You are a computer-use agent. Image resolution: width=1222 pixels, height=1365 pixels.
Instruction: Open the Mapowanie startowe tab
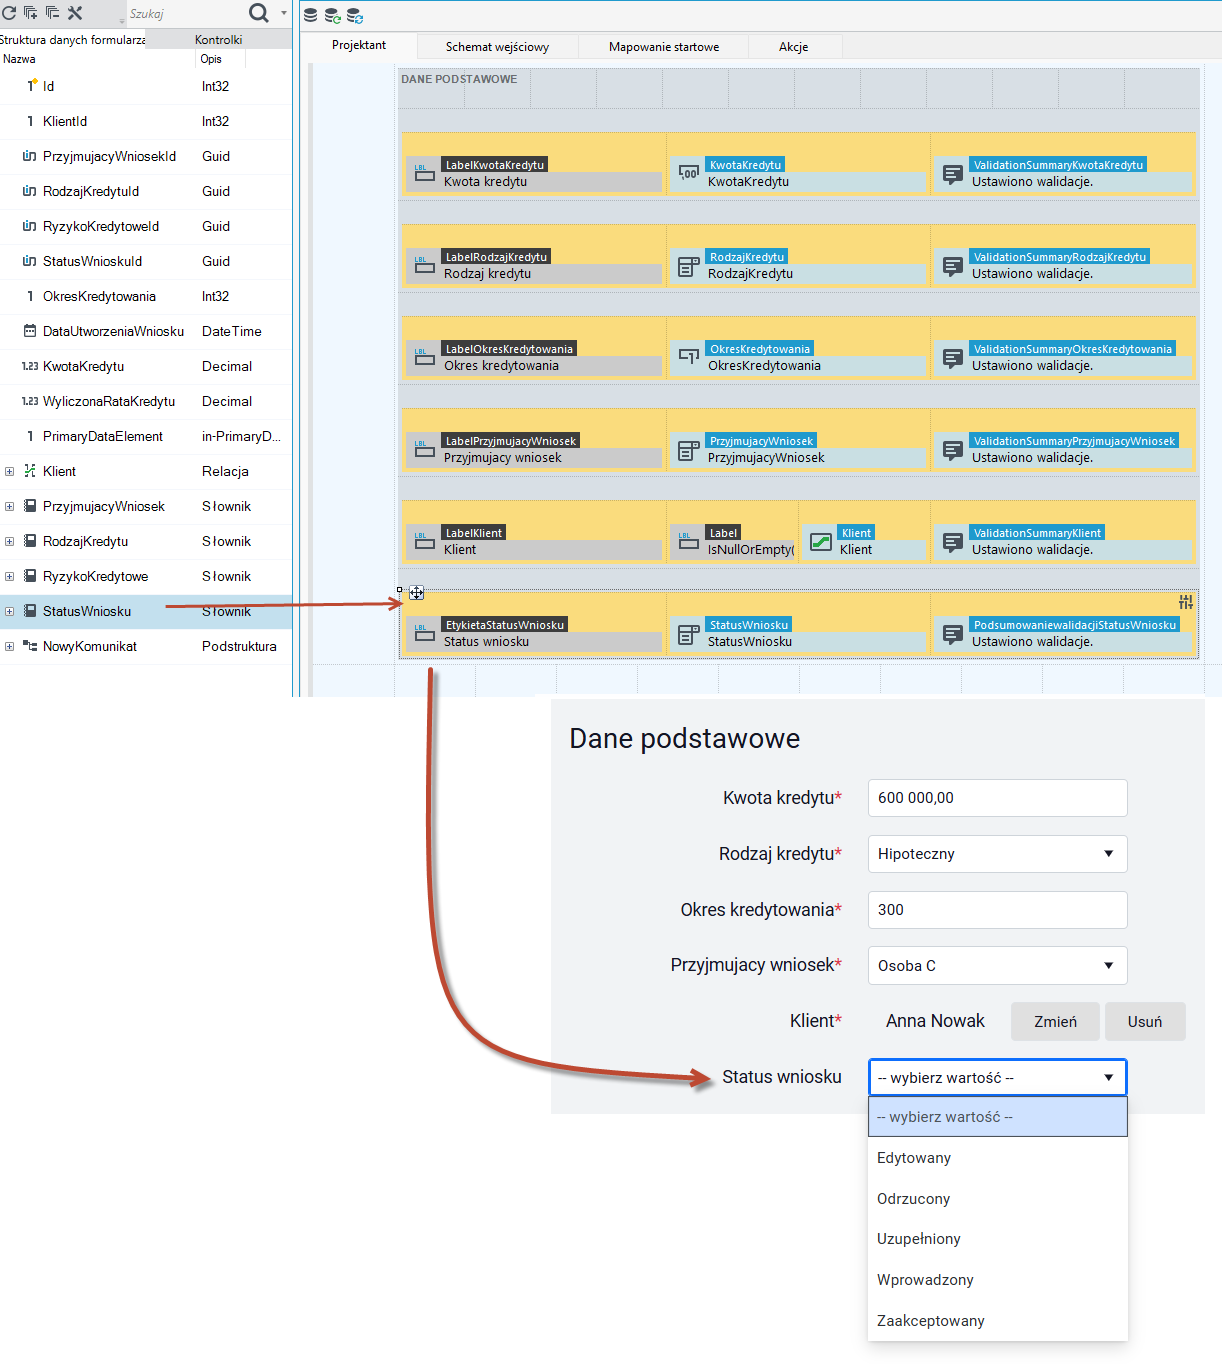tap(664, 47)
